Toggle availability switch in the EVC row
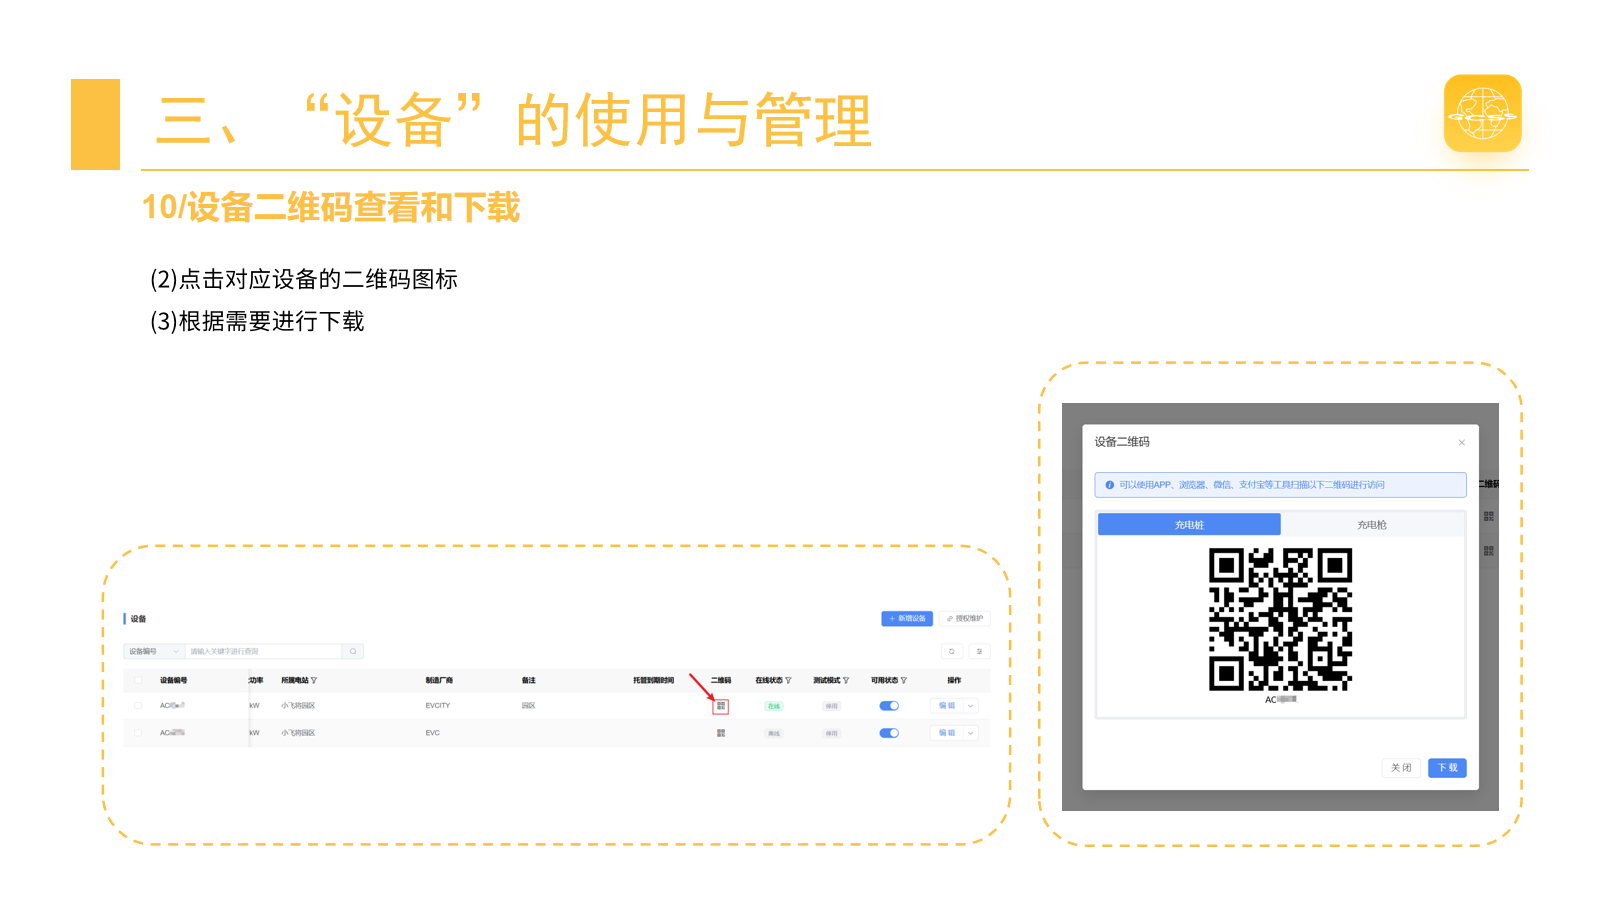 pos(889,733)
